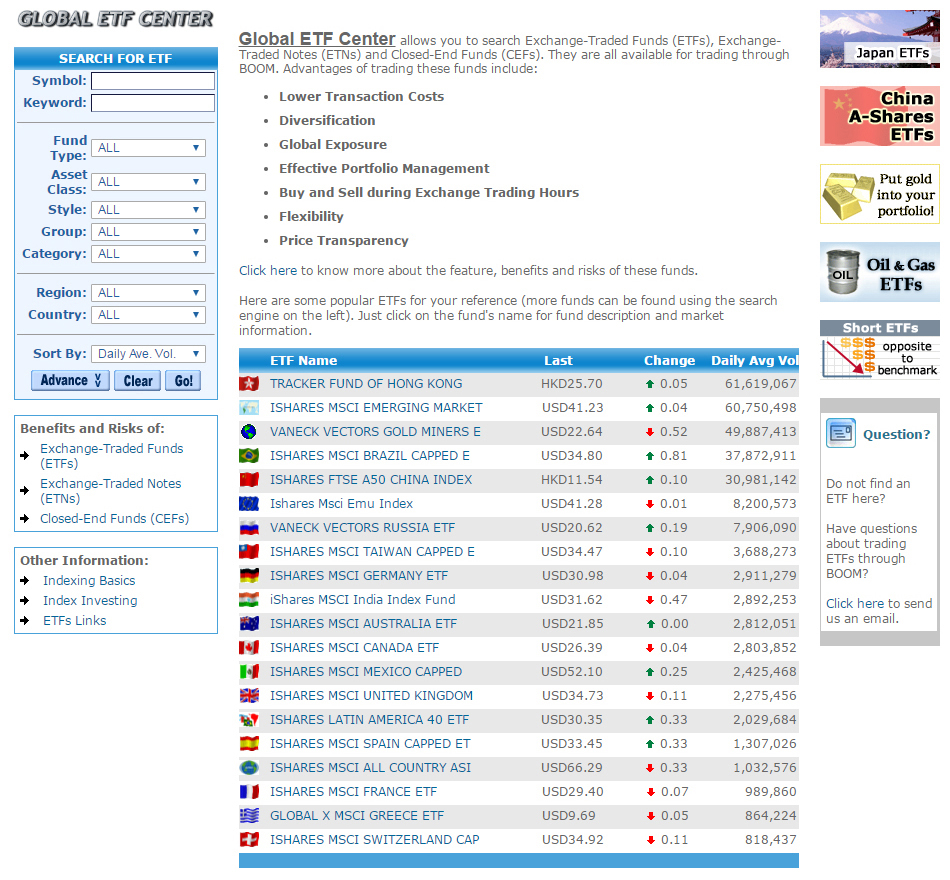Open the Indexing Basics link
The width and height of the screenshot is (950, 880).
[89, 581]
